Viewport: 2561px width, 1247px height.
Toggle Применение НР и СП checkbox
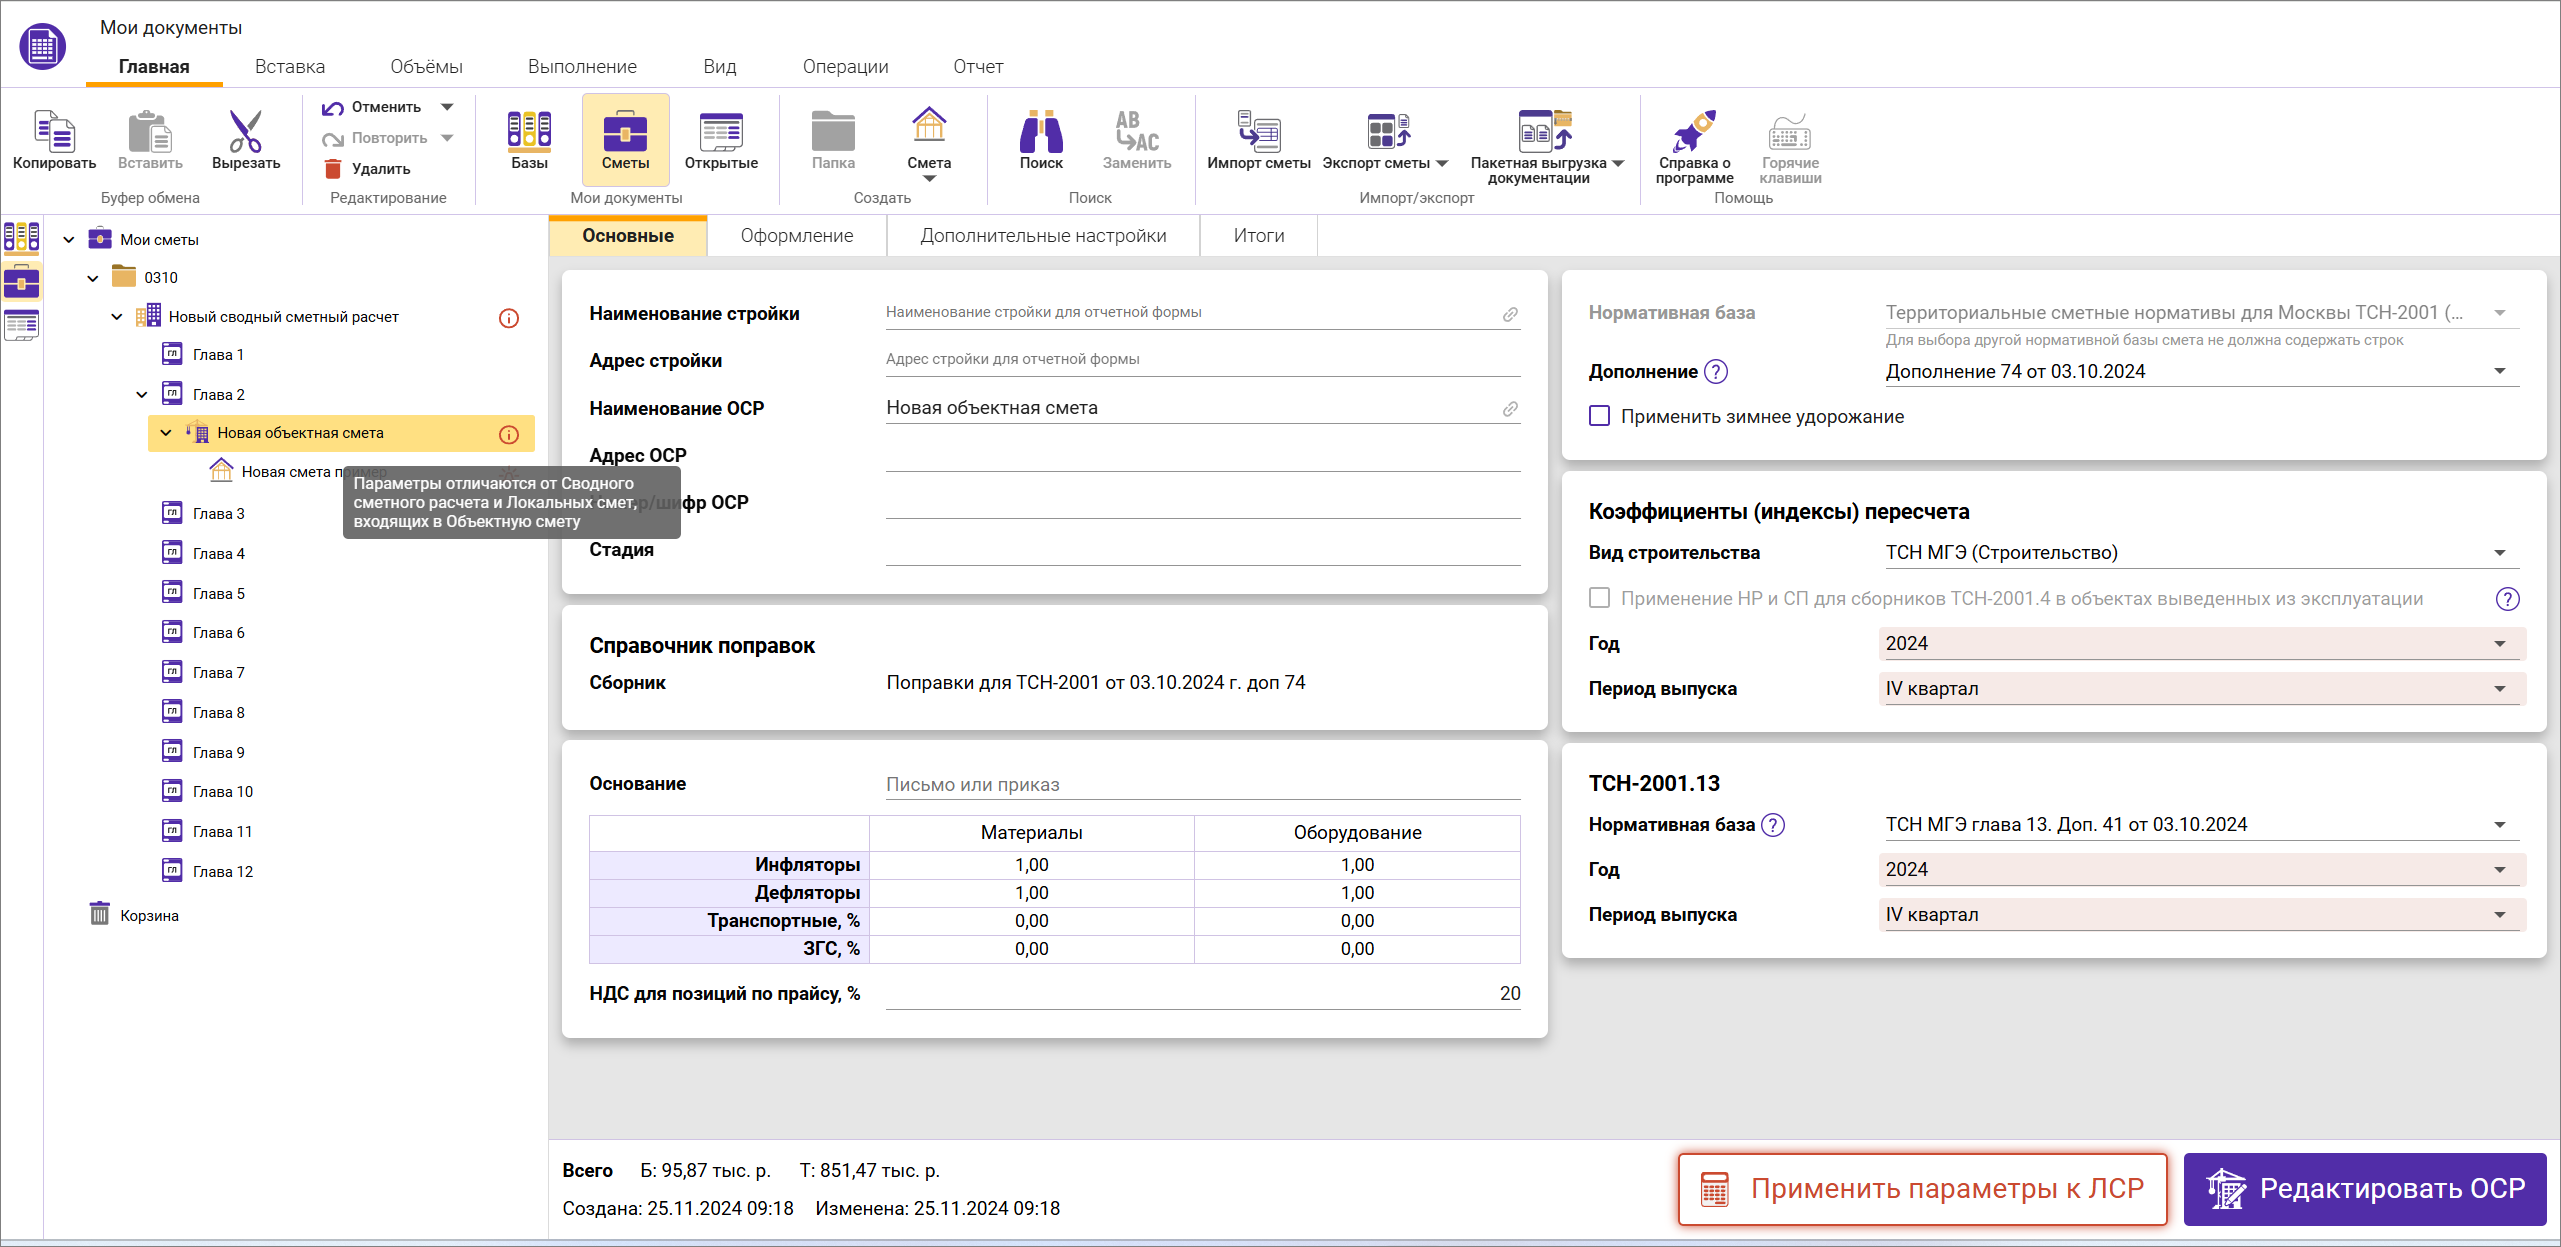coord(1600,598)
